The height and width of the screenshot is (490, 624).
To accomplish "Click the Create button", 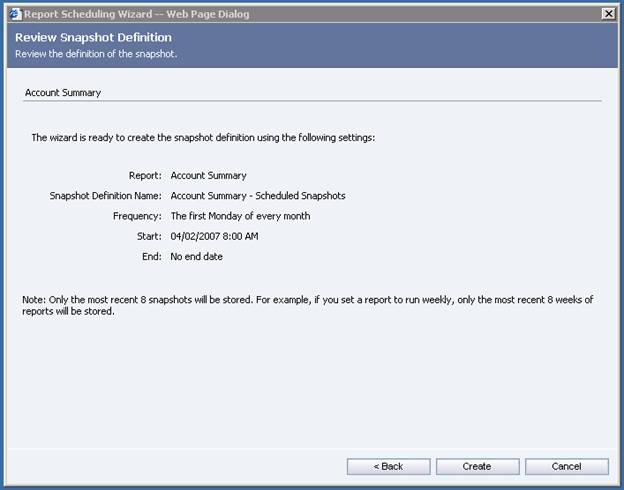I will click(476, 466).
